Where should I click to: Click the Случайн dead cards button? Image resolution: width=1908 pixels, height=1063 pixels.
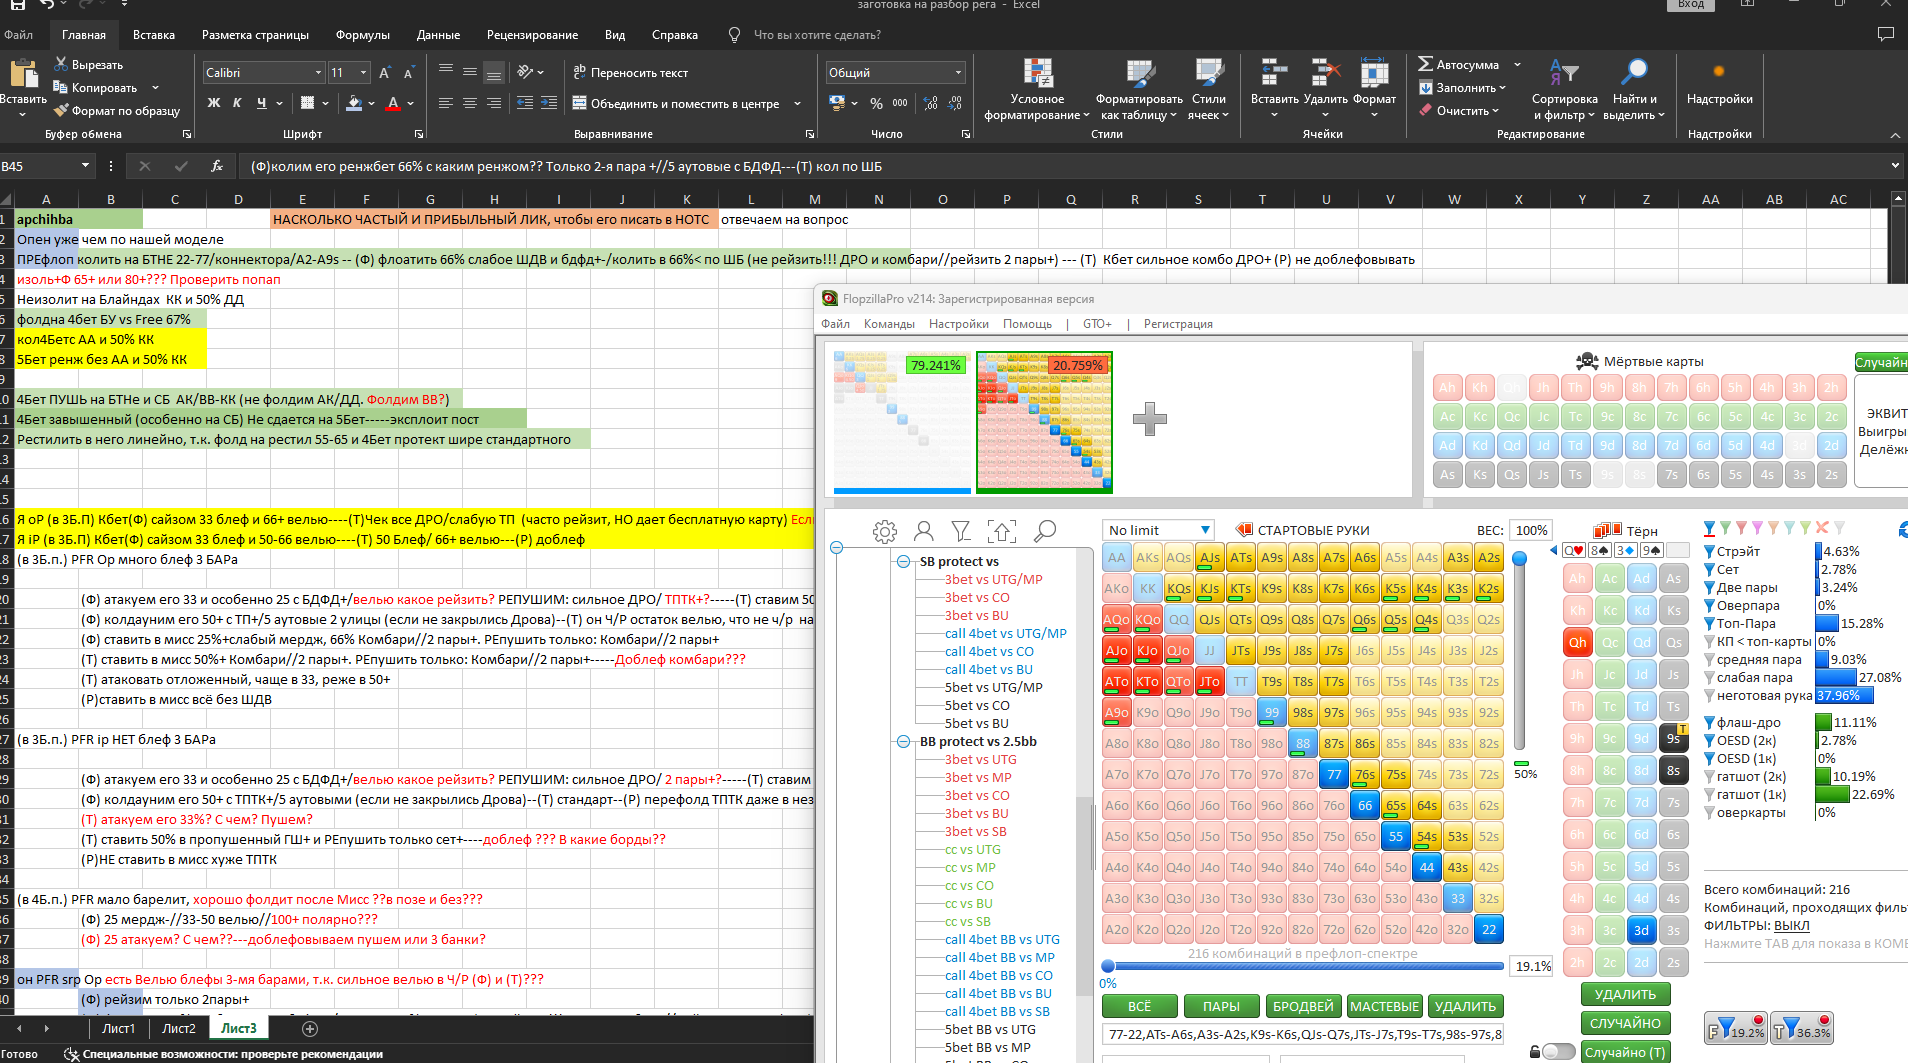click(x=1881, y=362)
